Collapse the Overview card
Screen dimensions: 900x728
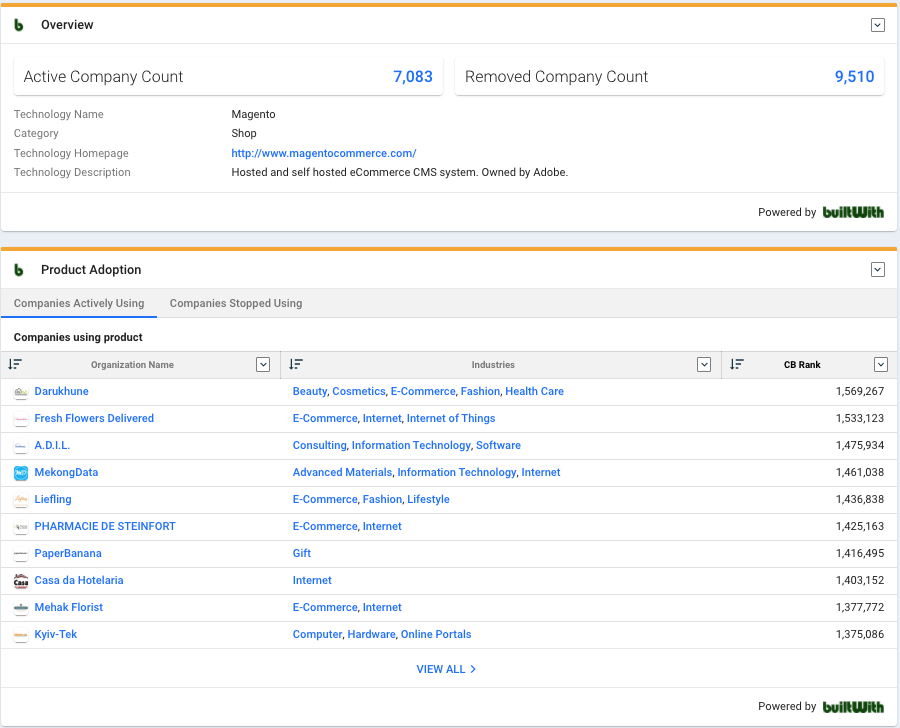tap(878, 25)
